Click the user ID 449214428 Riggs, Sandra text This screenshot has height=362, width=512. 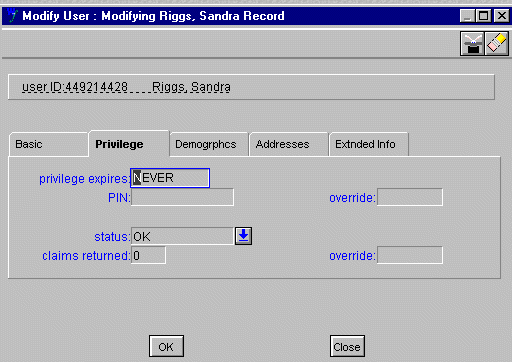(126, 87)
